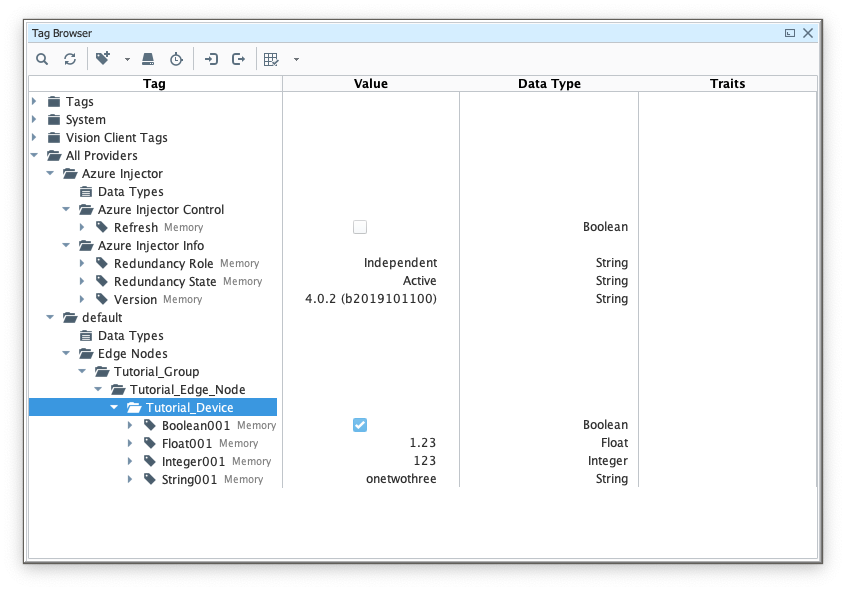Expand the Vision Client Tags folder
Screen dimensions: 846x591
point(35,137)
